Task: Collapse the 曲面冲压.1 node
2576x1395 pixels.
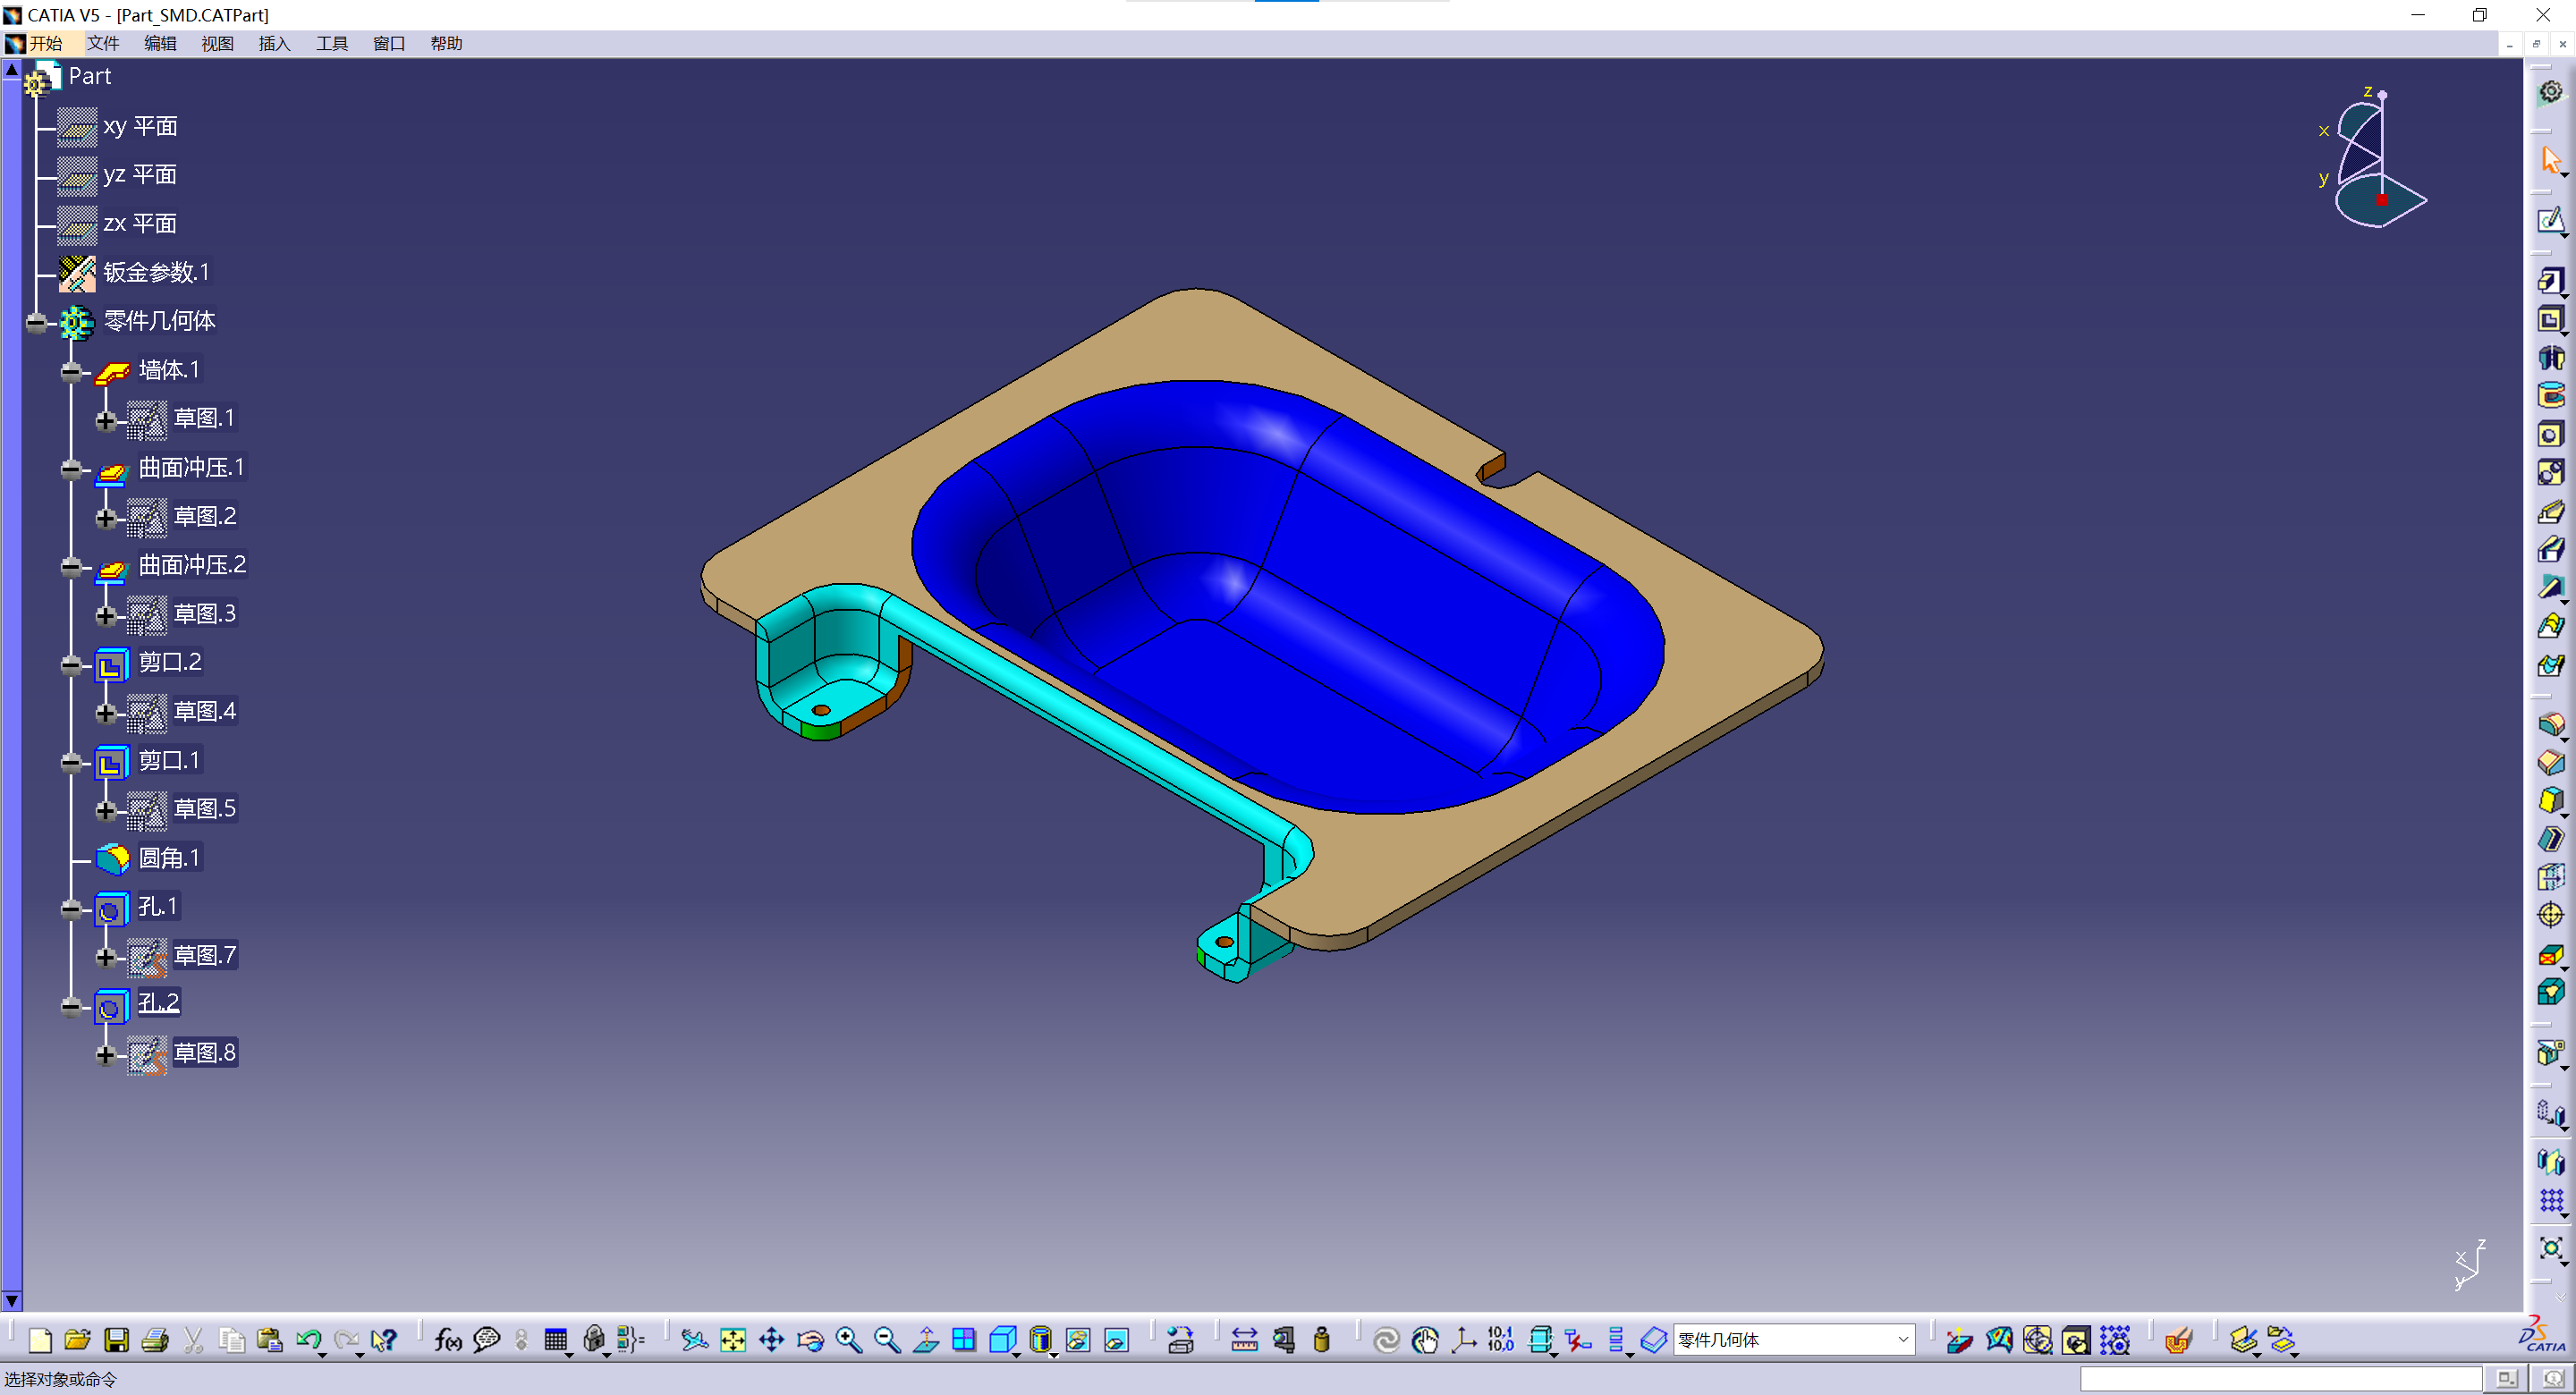Action: click(x=71, y=469)
